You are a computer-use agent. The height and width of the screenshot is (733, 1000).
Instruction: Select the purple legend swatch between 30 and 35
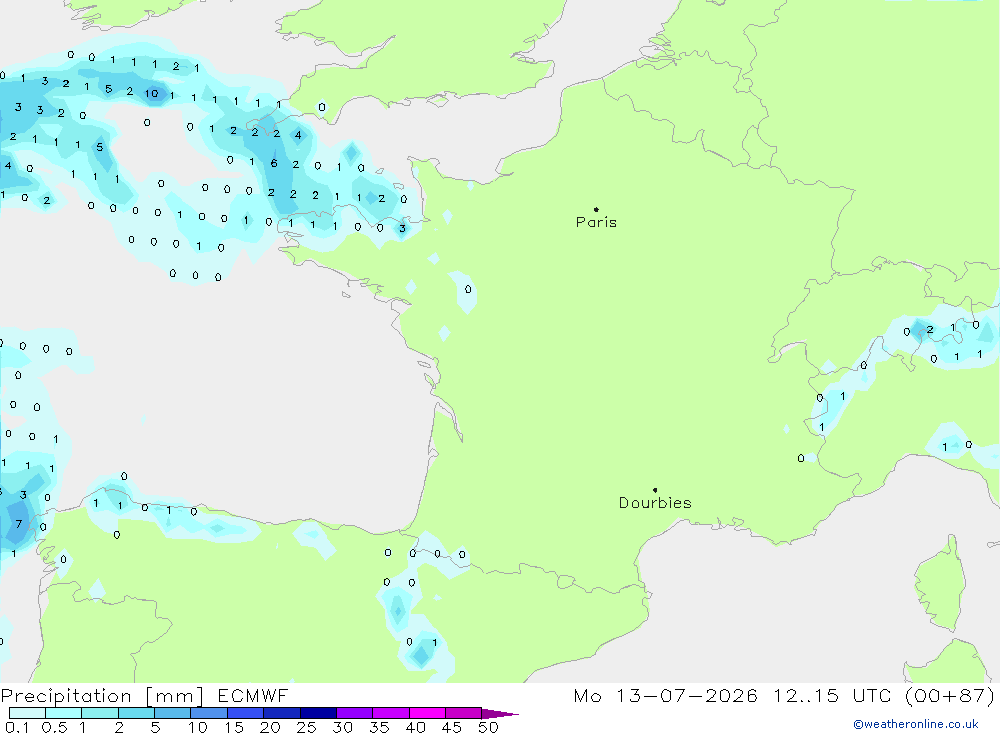coord(354,713)
